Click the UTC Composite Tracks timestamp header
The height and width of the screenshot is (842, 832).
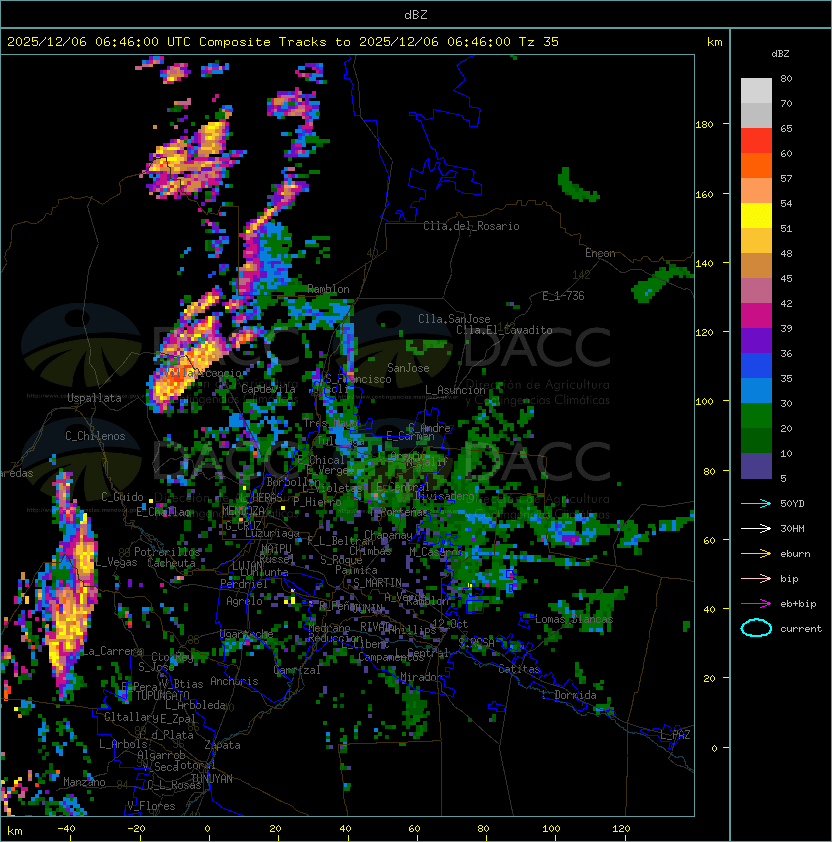283,42
